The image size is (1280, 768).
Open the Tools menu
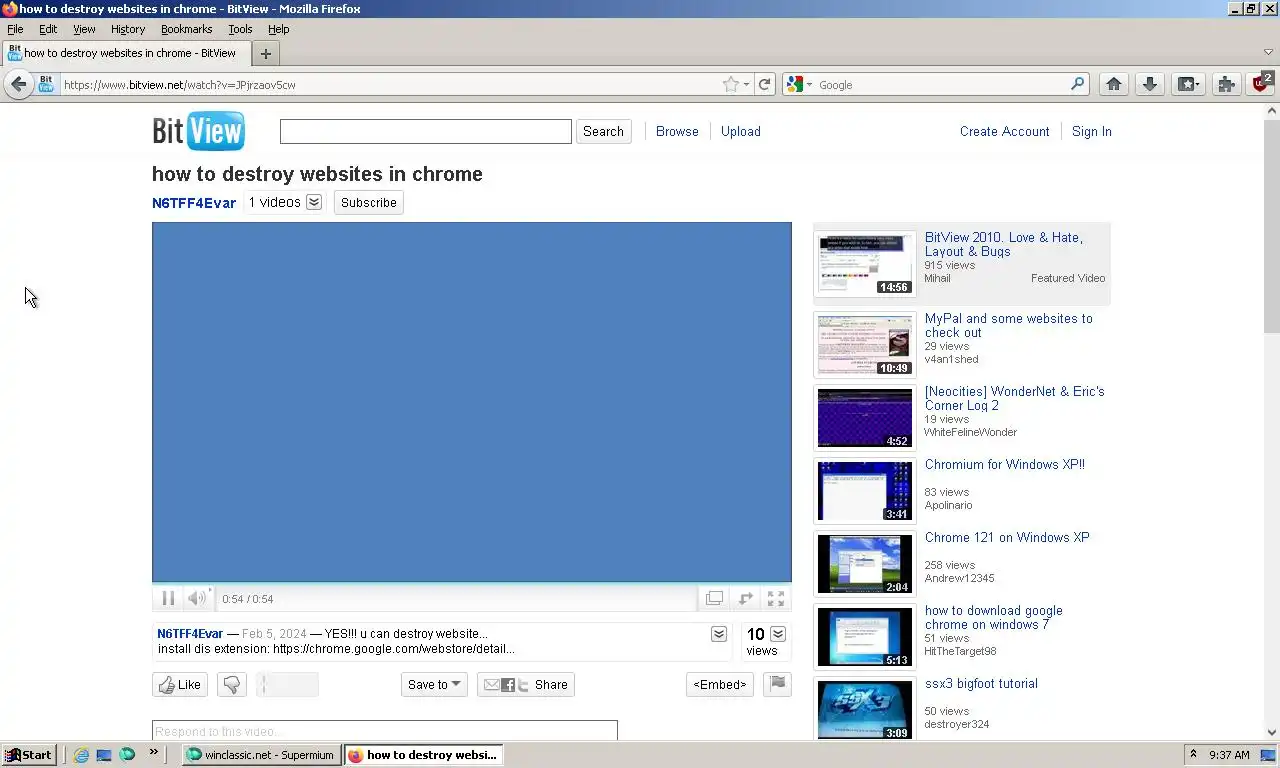pos(240,29)
